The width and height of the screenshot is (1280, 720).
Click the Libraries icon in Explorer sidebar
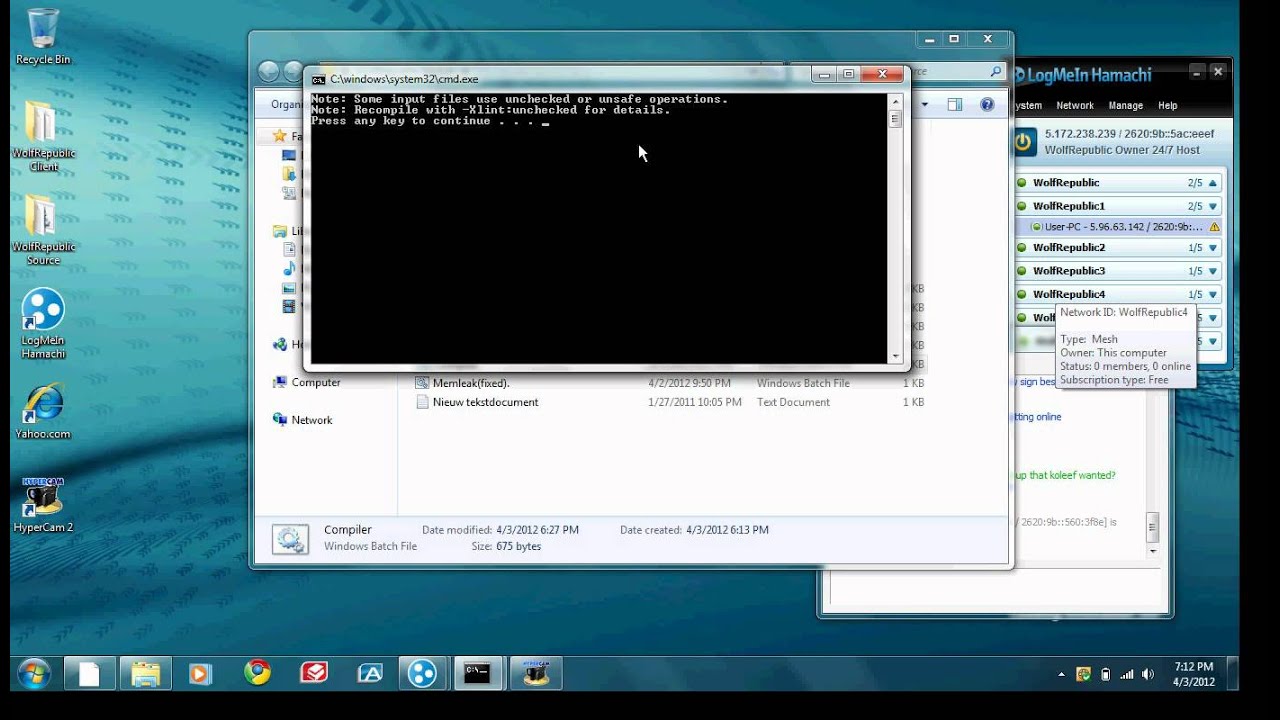click(x=280, y=231)
